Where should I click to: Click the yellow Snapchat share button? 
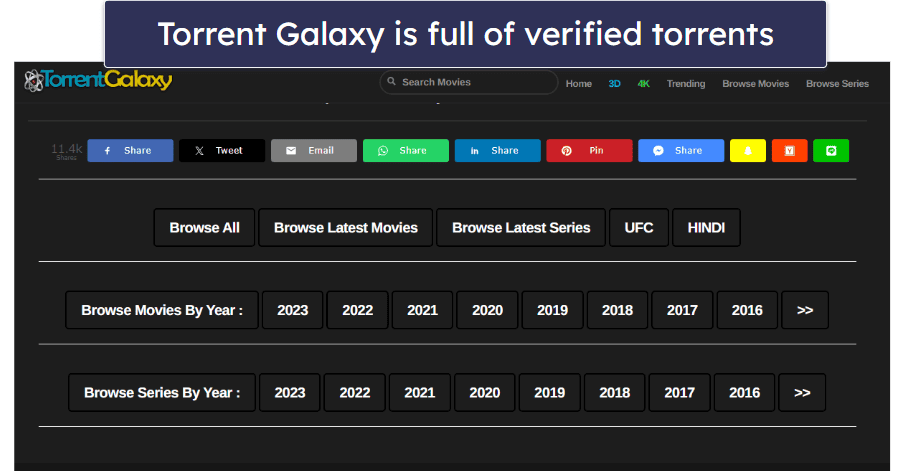tap(747, 151)
